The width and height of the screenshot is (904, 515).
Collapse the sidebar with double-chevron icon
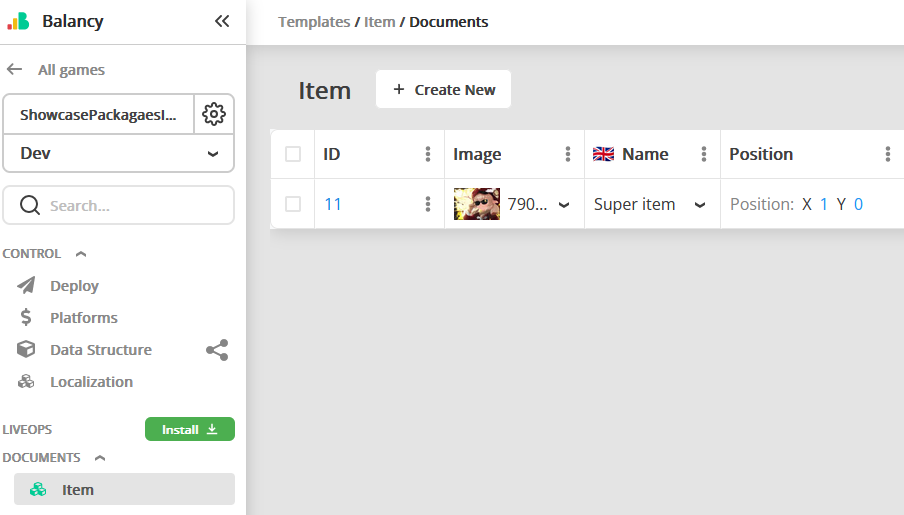point(222,21)
